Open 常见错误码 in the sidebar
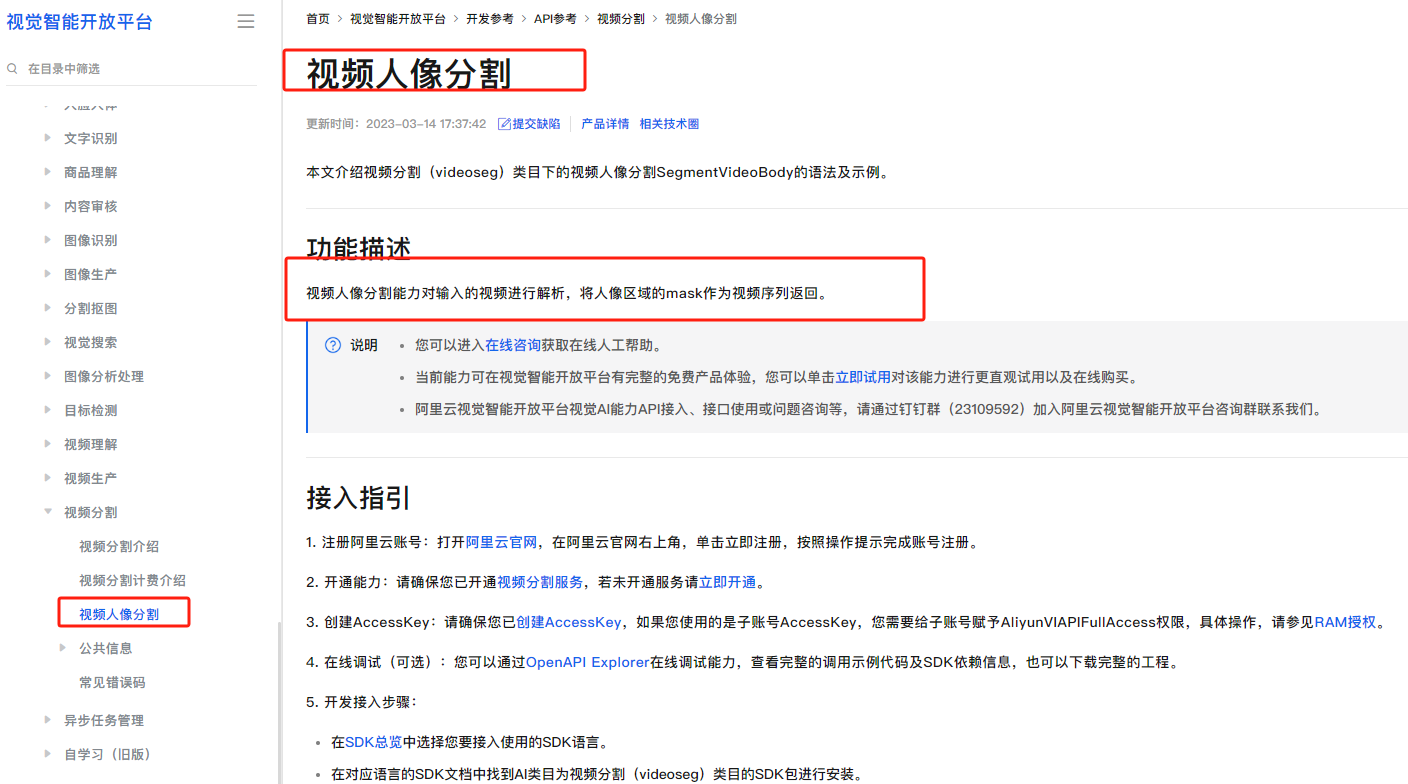The image size is (1408, 784). (112, 682)
